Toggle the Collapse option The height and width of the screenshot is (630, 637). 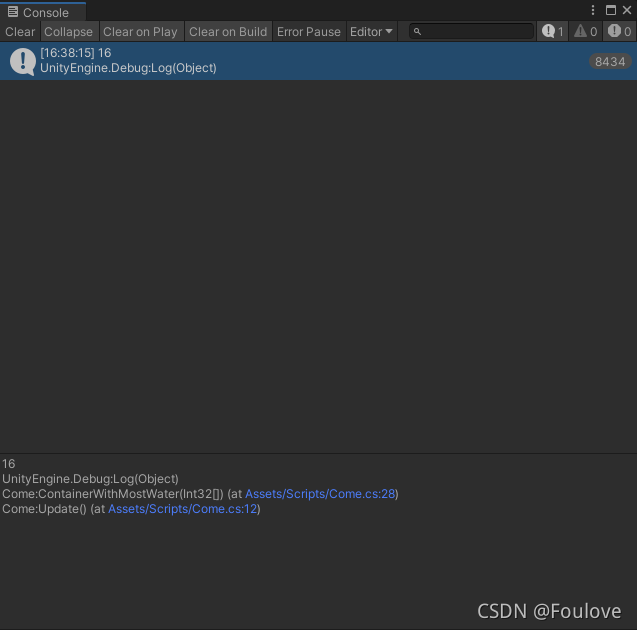[69, 32]
